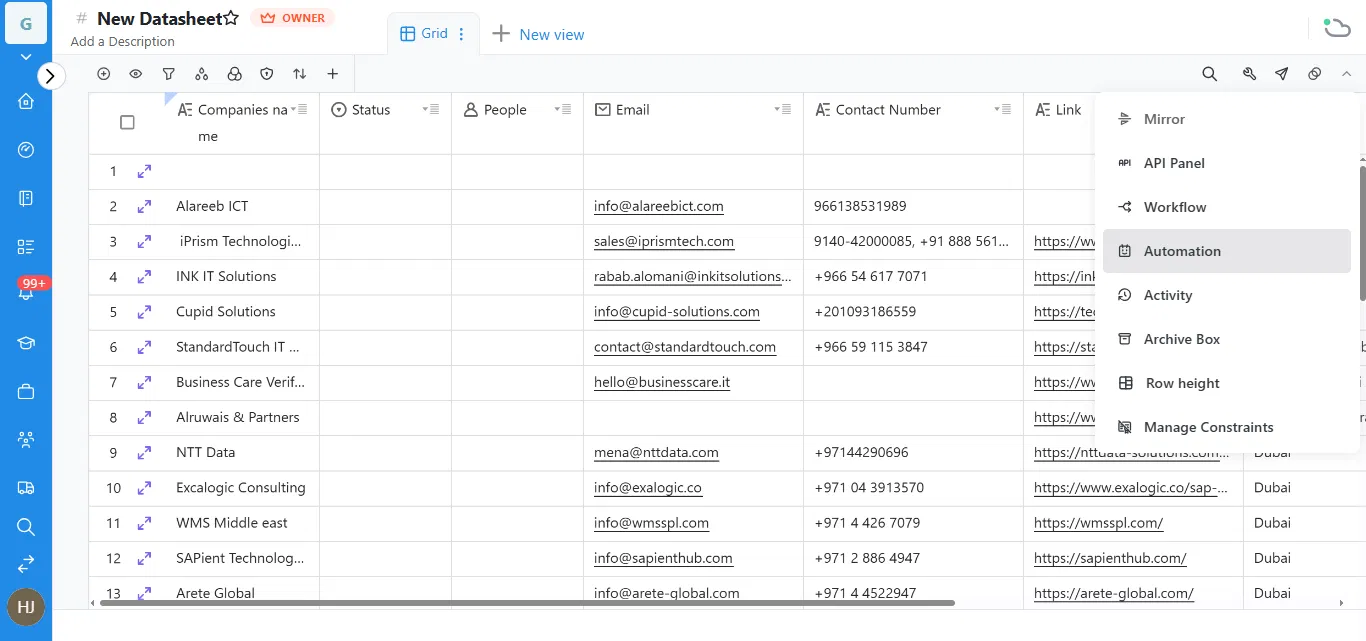Click the cloud sync status icon
The height and width of the screenshot is (641, 1366).
pos(1336,27)
